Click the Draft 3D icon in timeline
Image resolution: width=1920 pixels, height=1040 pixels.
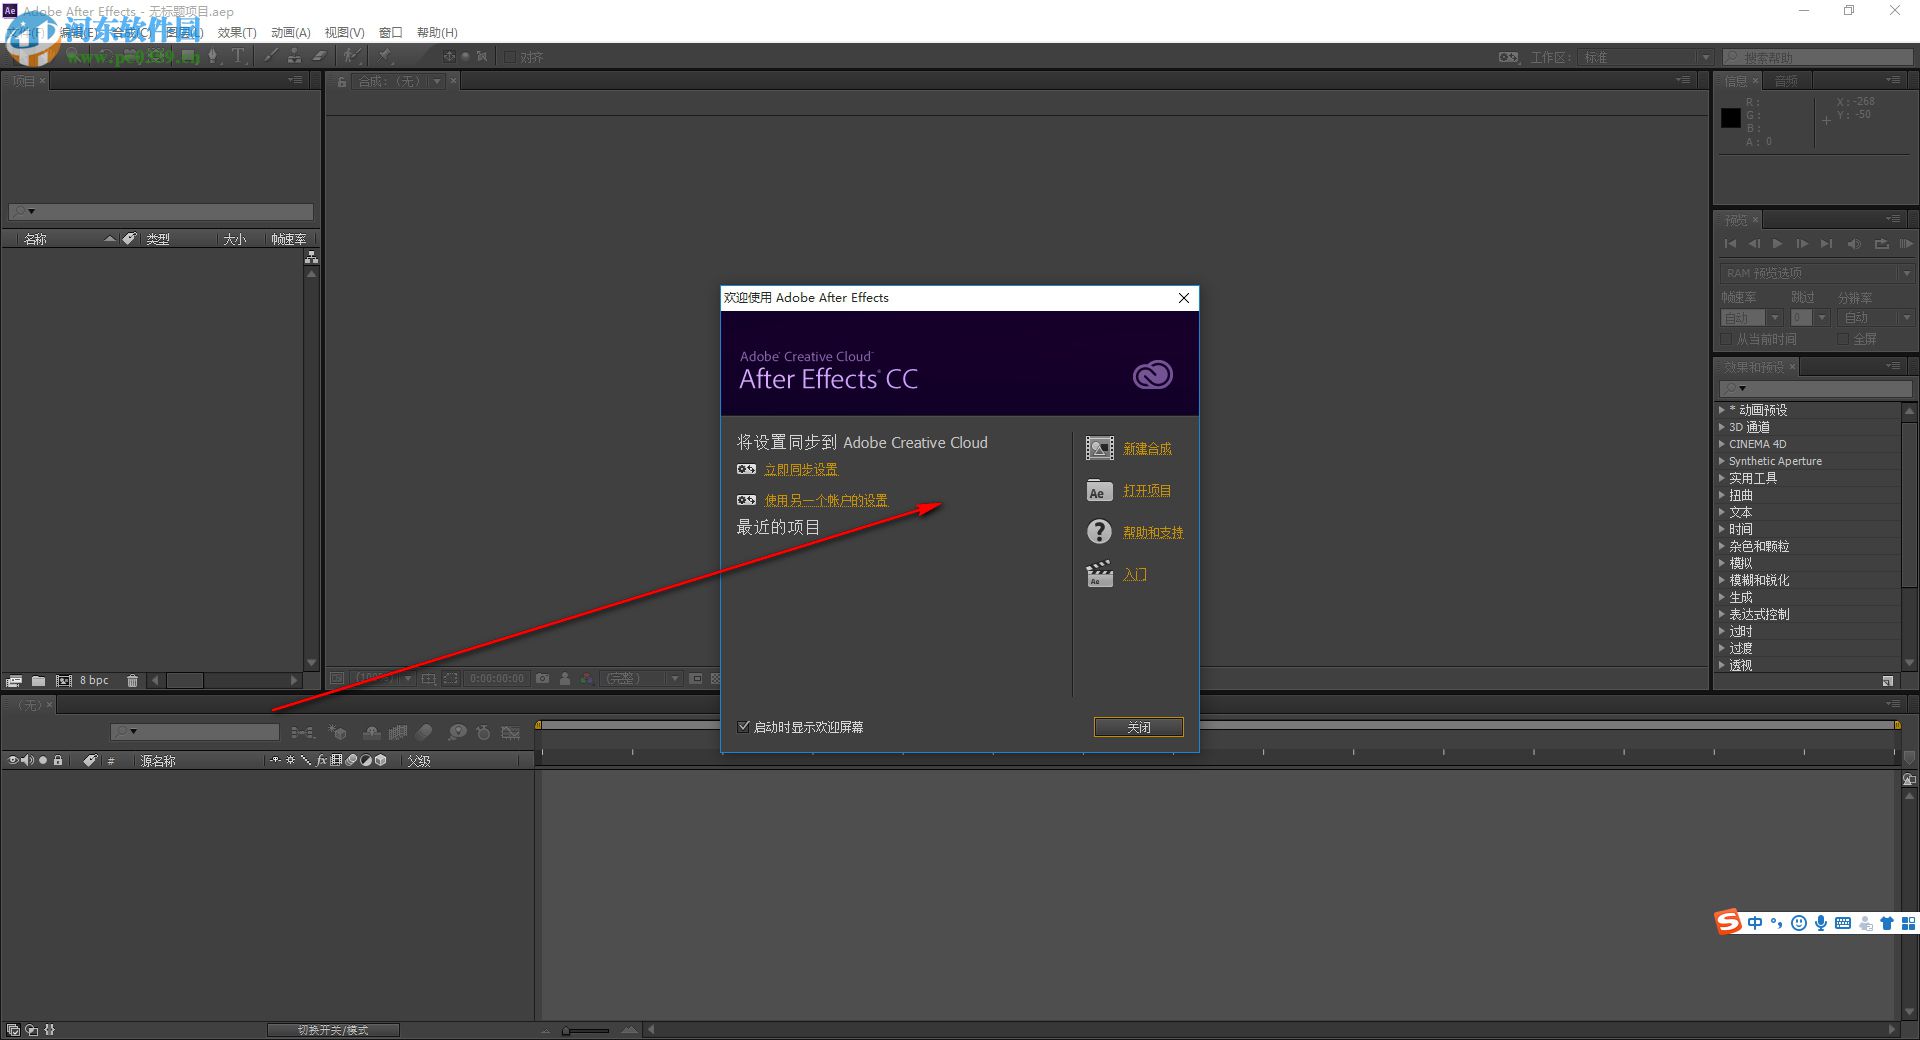click(337, 733)
